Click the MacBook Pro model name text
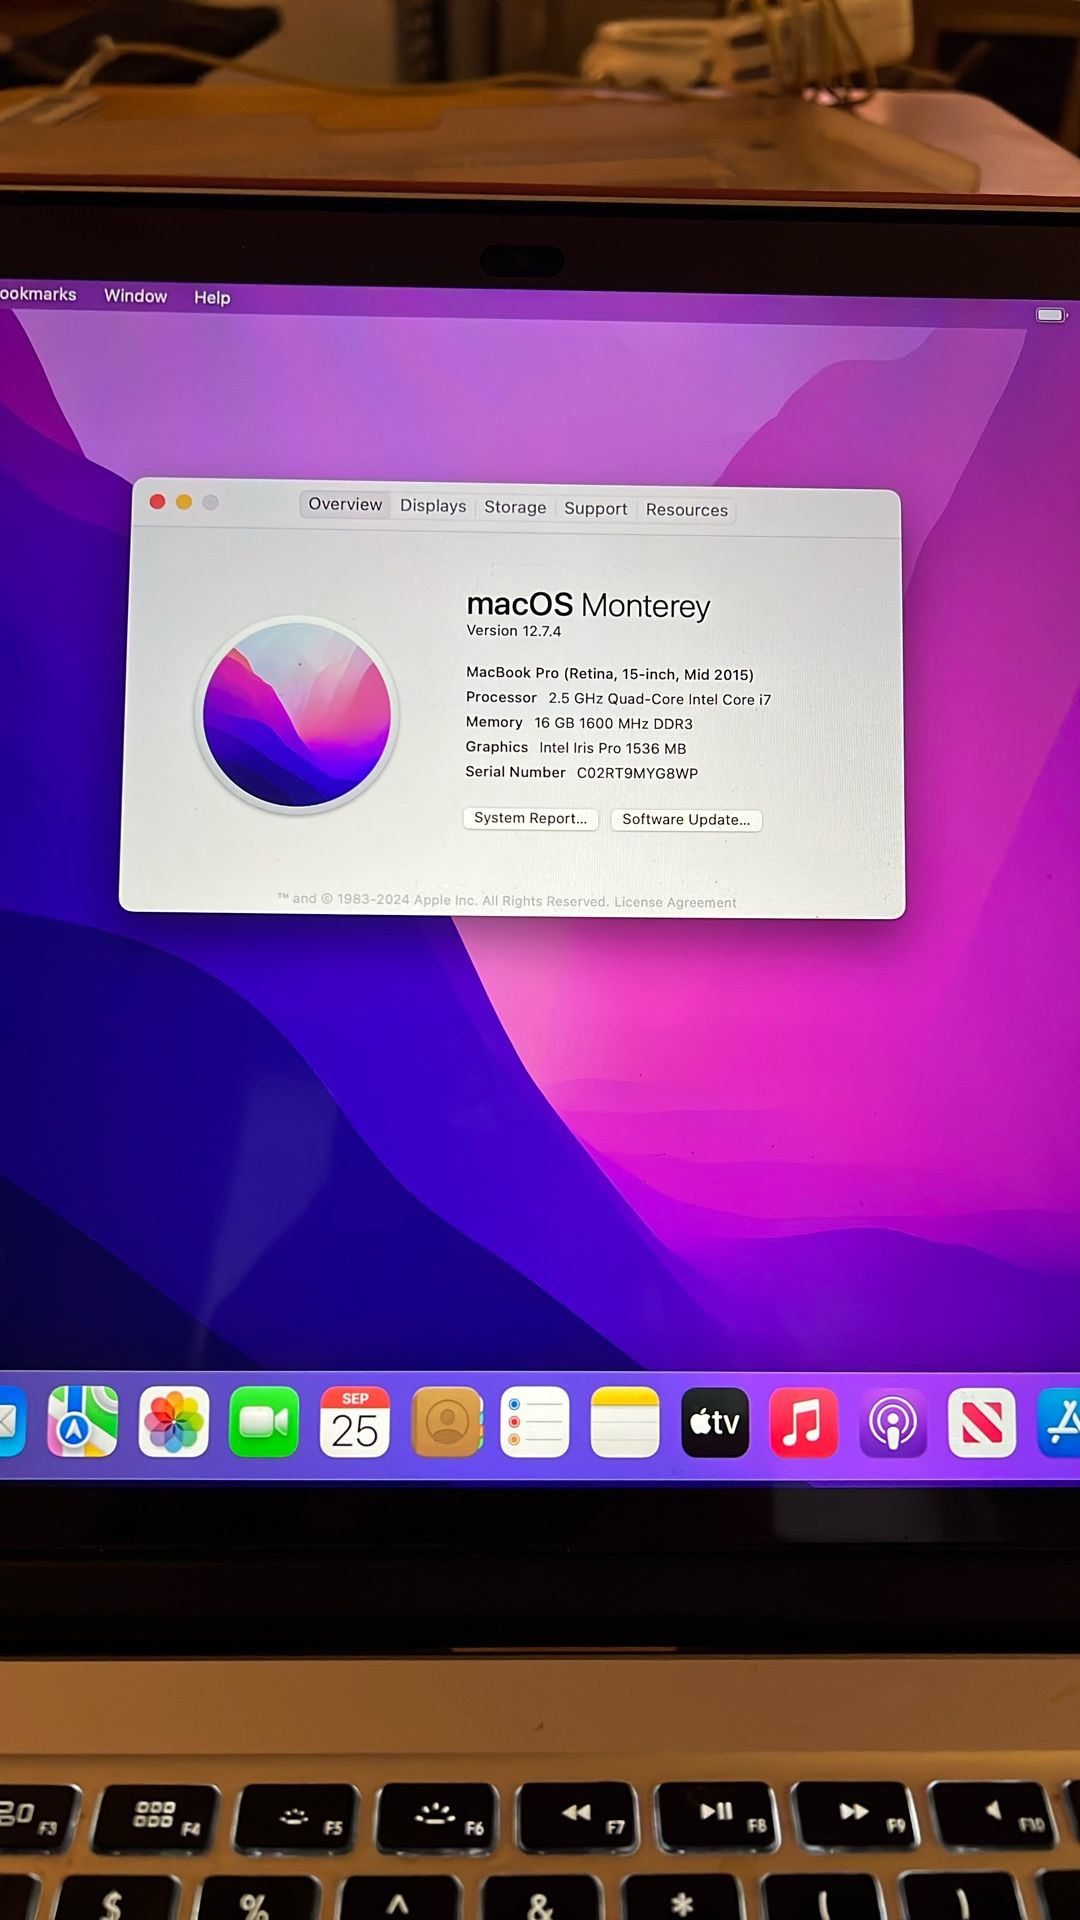This screenshot has width=1080, height=1920. click(610, 673)
